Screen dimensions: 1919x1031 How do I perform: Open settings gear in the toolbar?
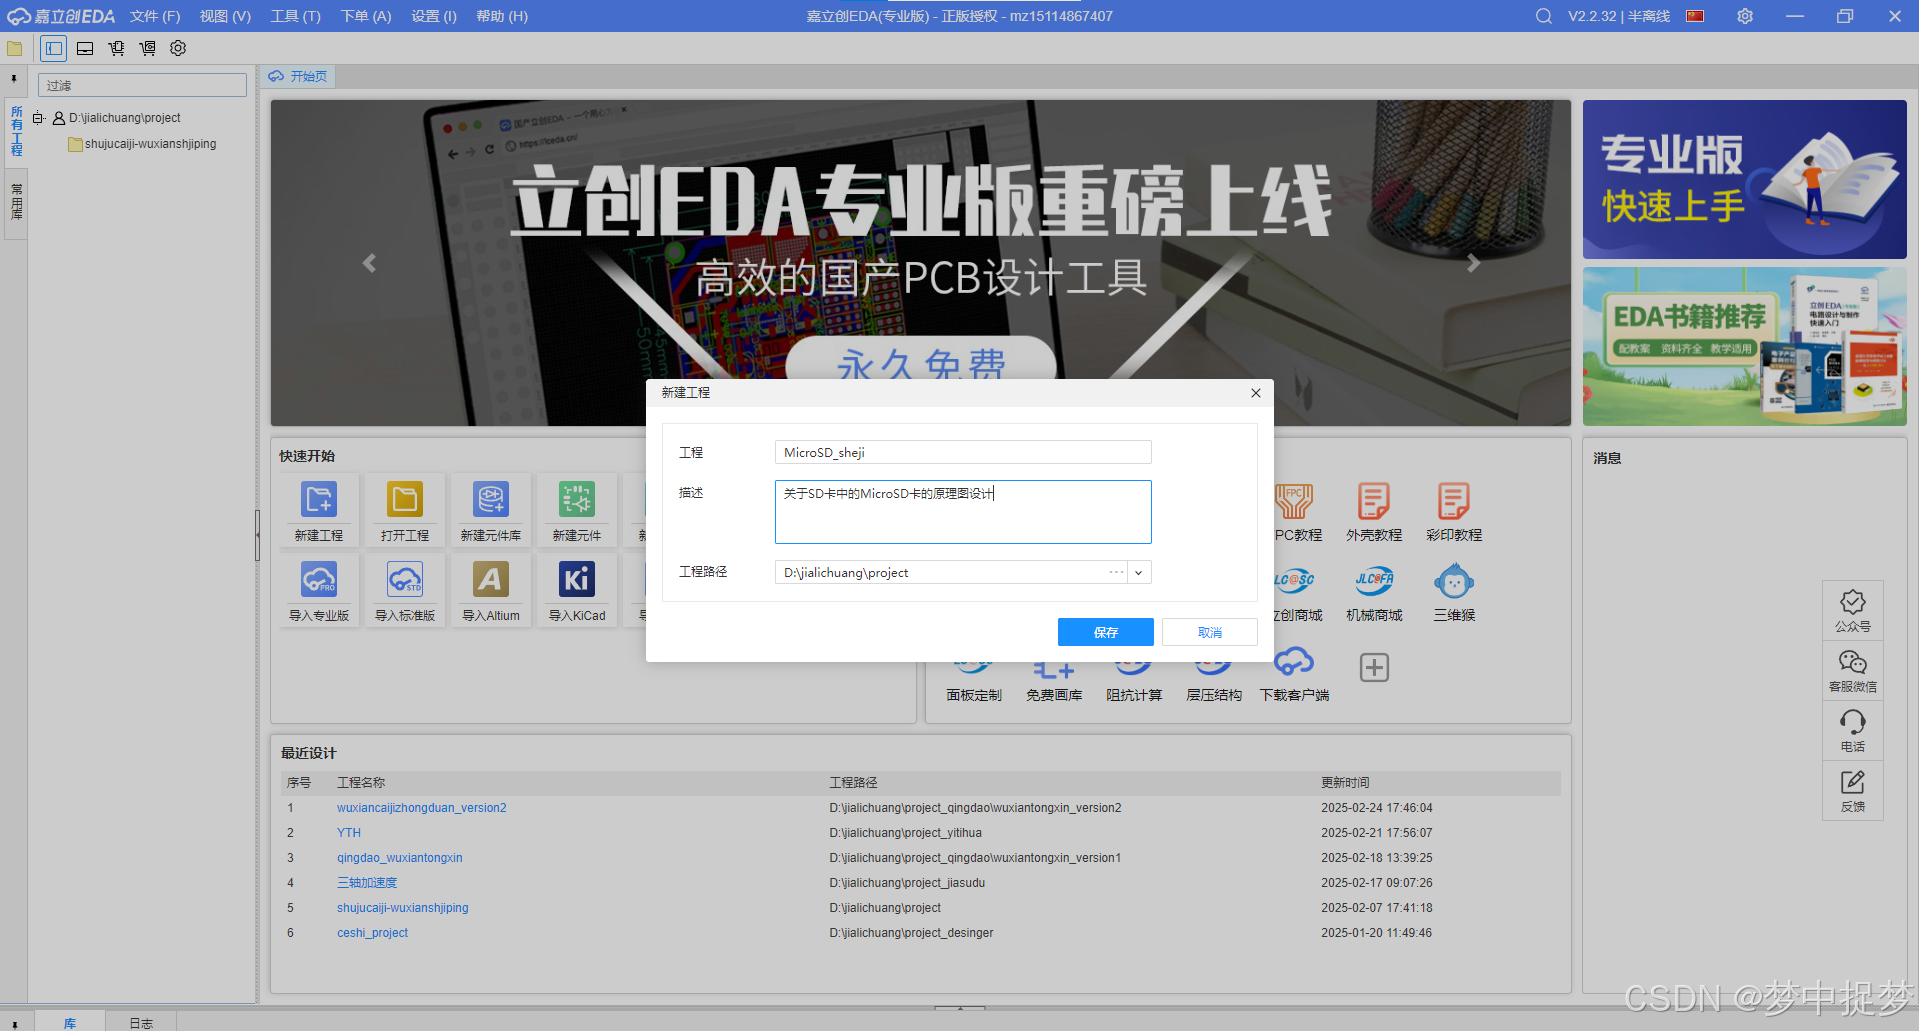tap(178, 48)
